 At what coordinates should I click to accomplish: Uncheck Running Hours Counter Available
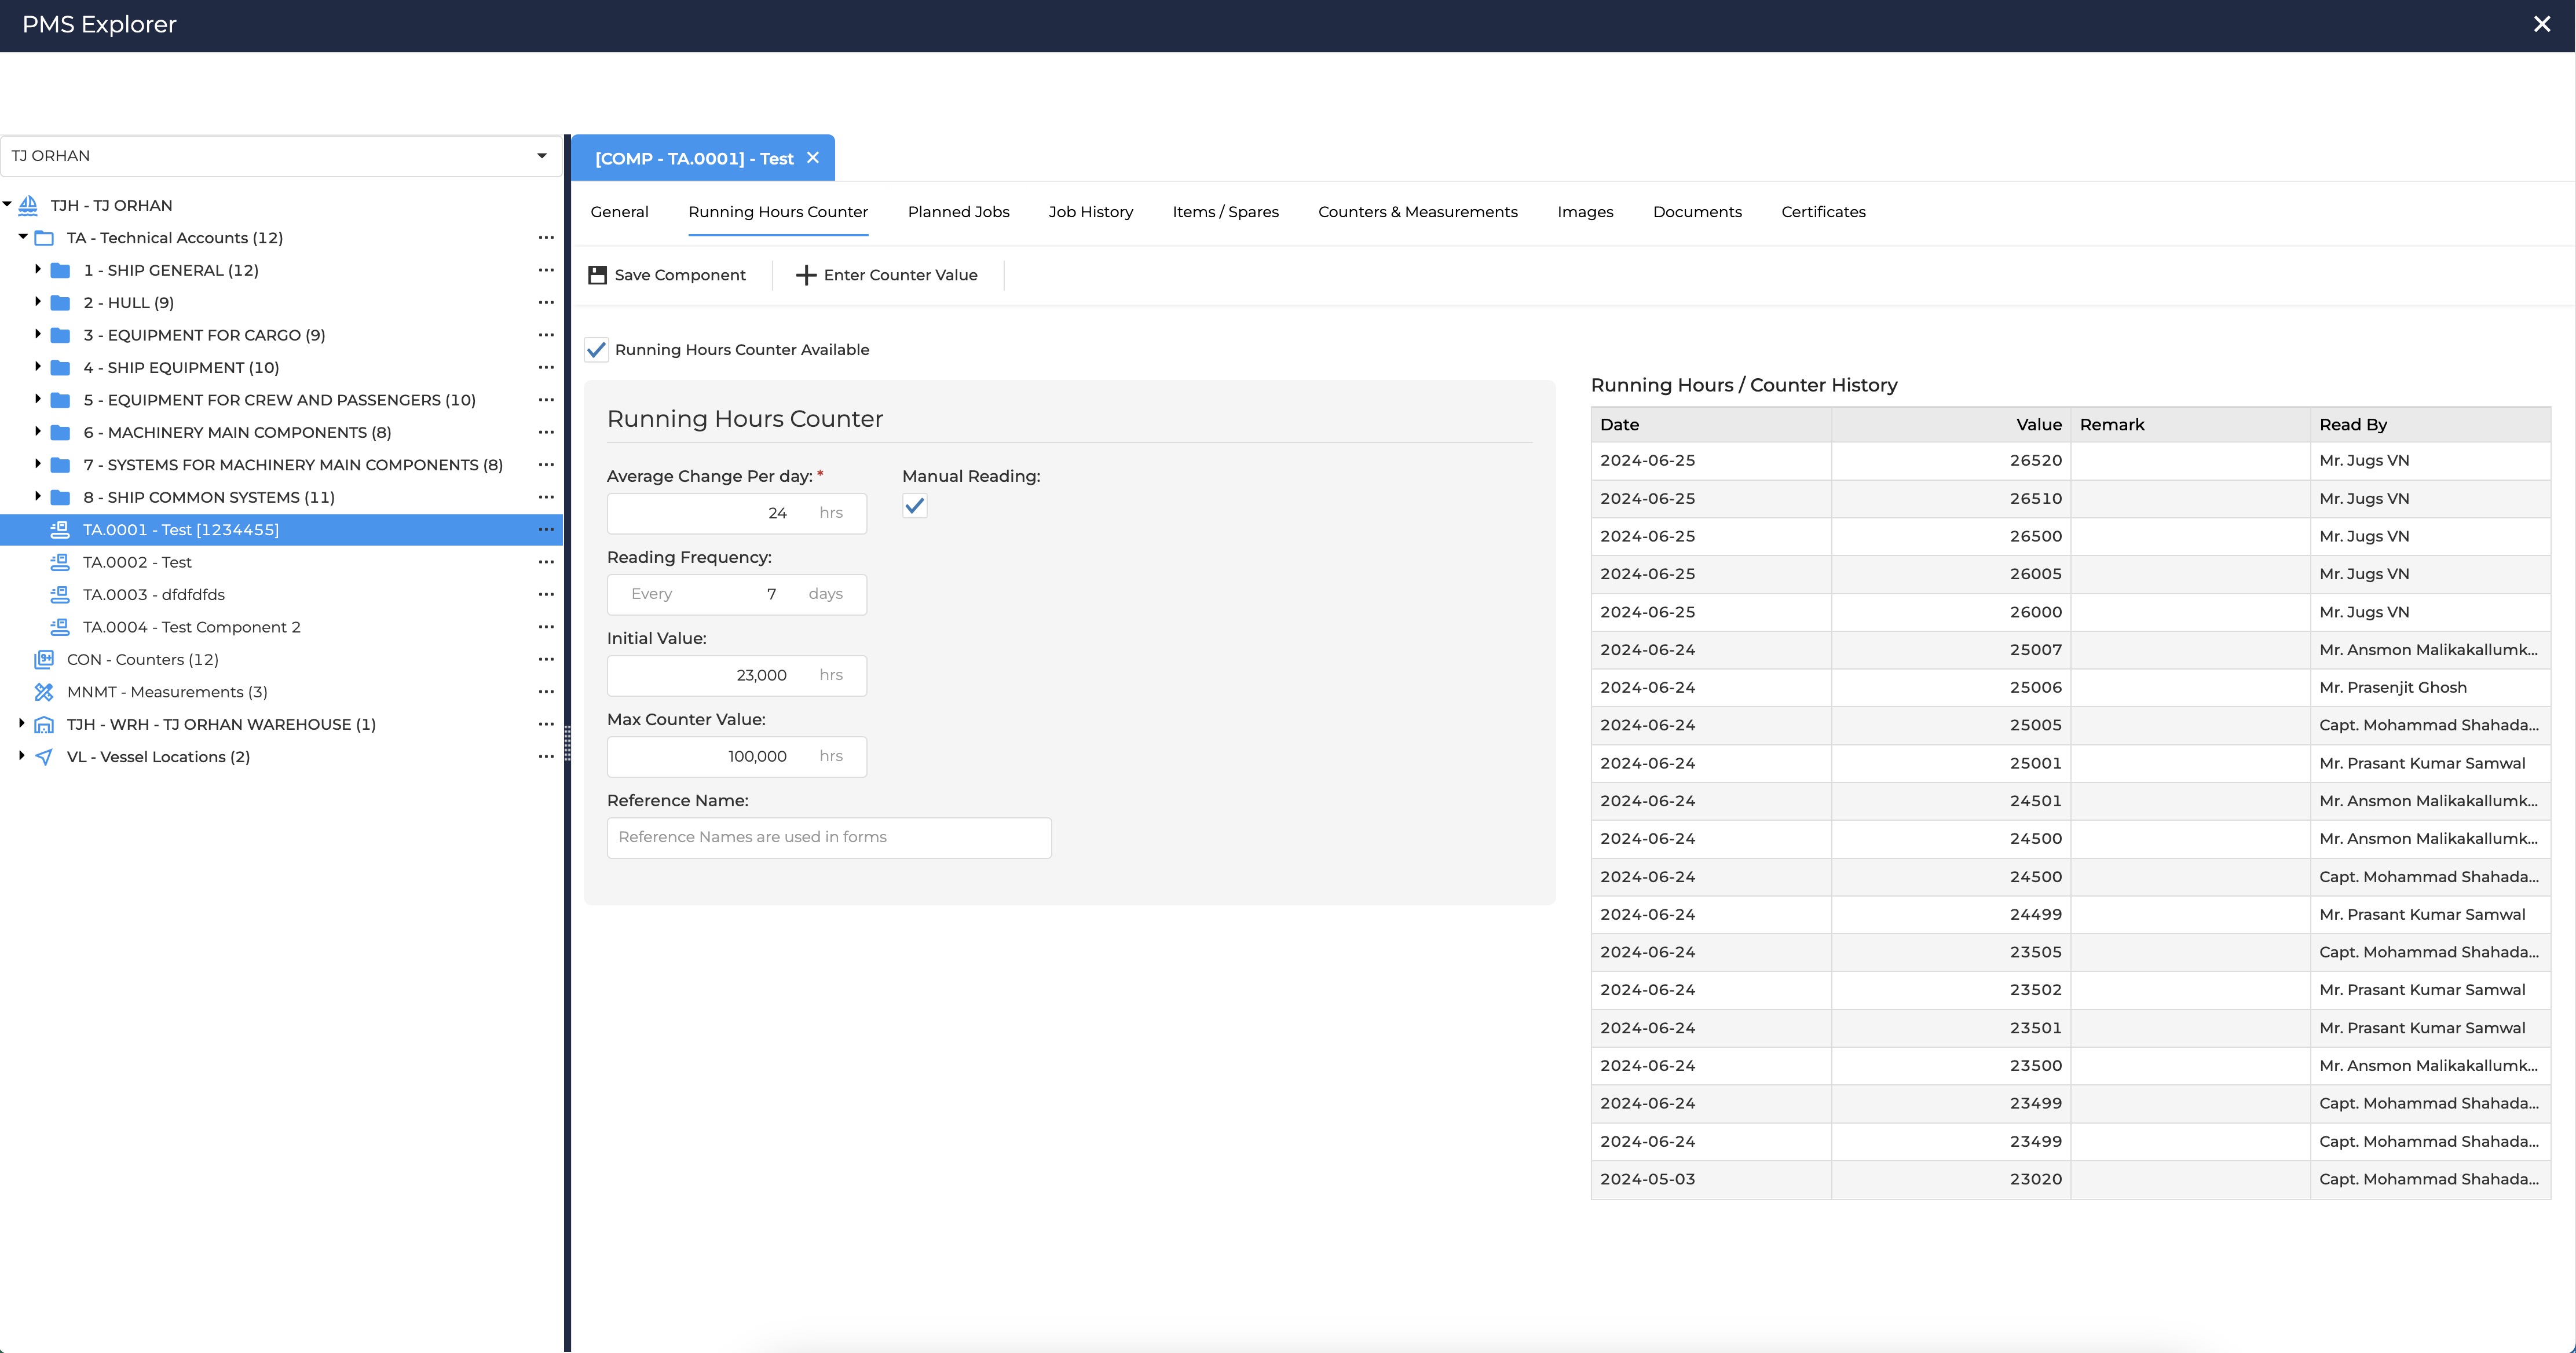click(597, 350)
